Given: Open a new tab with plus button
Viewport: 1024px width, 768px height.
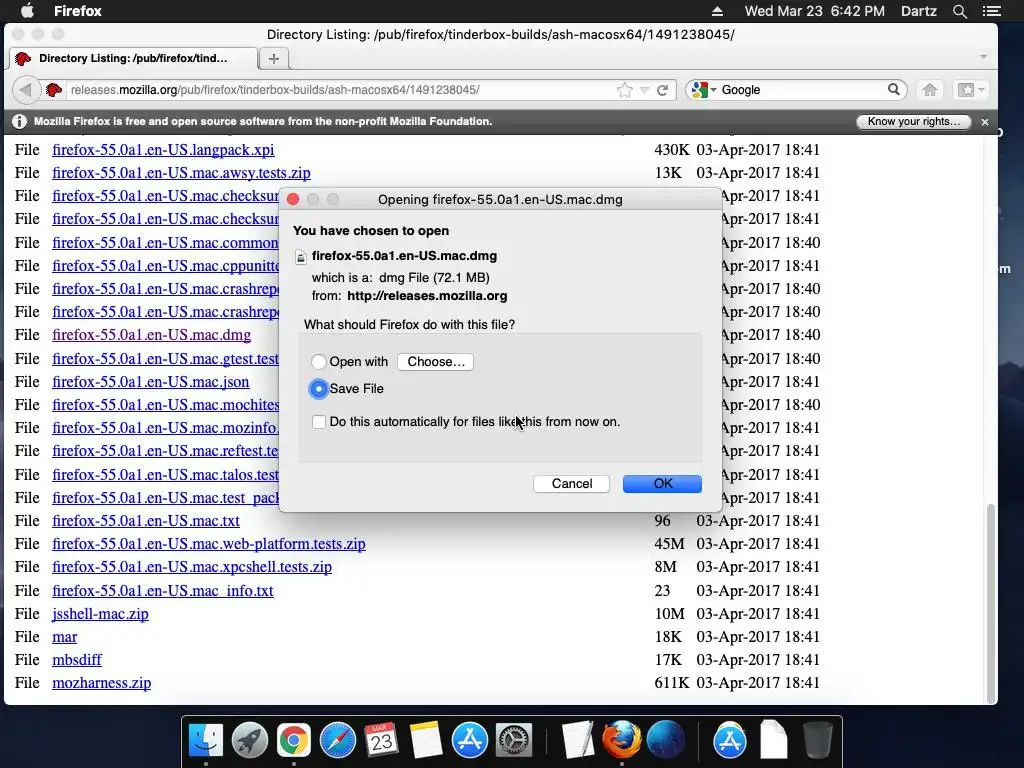Looking at the screenshot, I should (274, 58).
